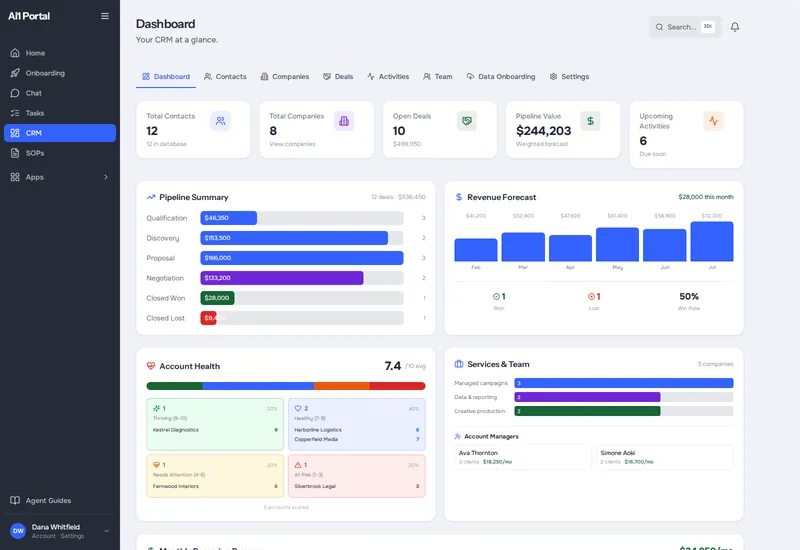Switch to the Contacts tab

pyautogui.click(x=225, y=77)
